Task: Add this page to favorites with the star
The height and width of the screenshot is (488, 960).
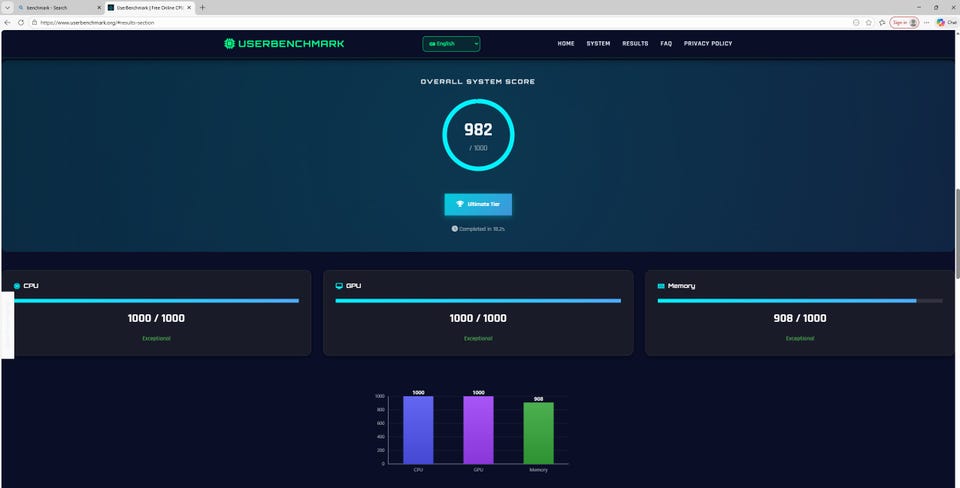Action: (x=869, y=22)
